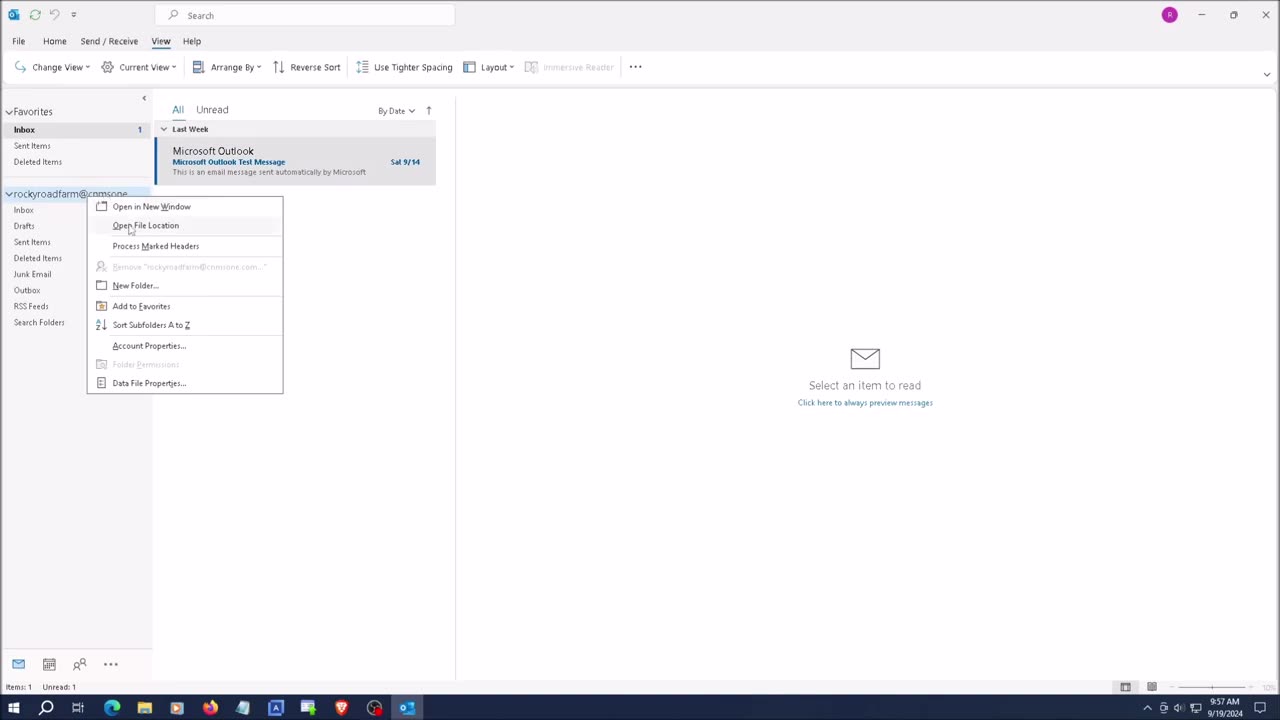The height and width of the screenshot is (720, 1280).
Task: Open the Junk Email folder
Action: tap(32, 274)
